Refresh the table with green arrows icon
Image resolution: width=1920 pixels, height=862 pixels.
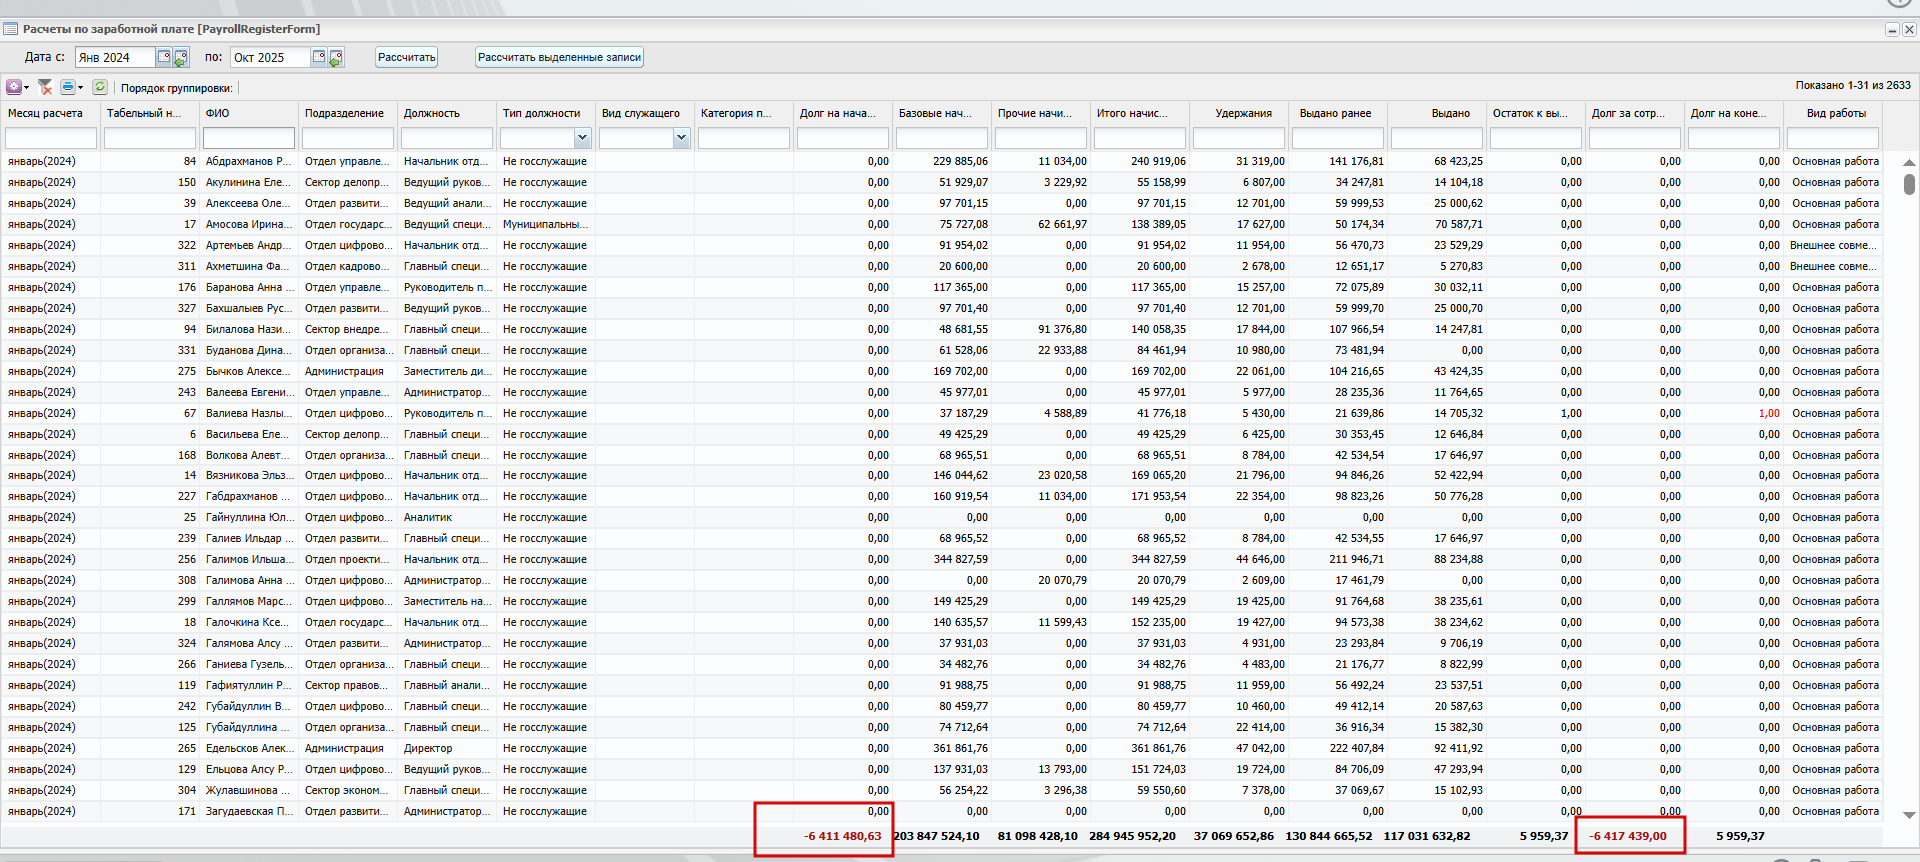pos(100,87)
